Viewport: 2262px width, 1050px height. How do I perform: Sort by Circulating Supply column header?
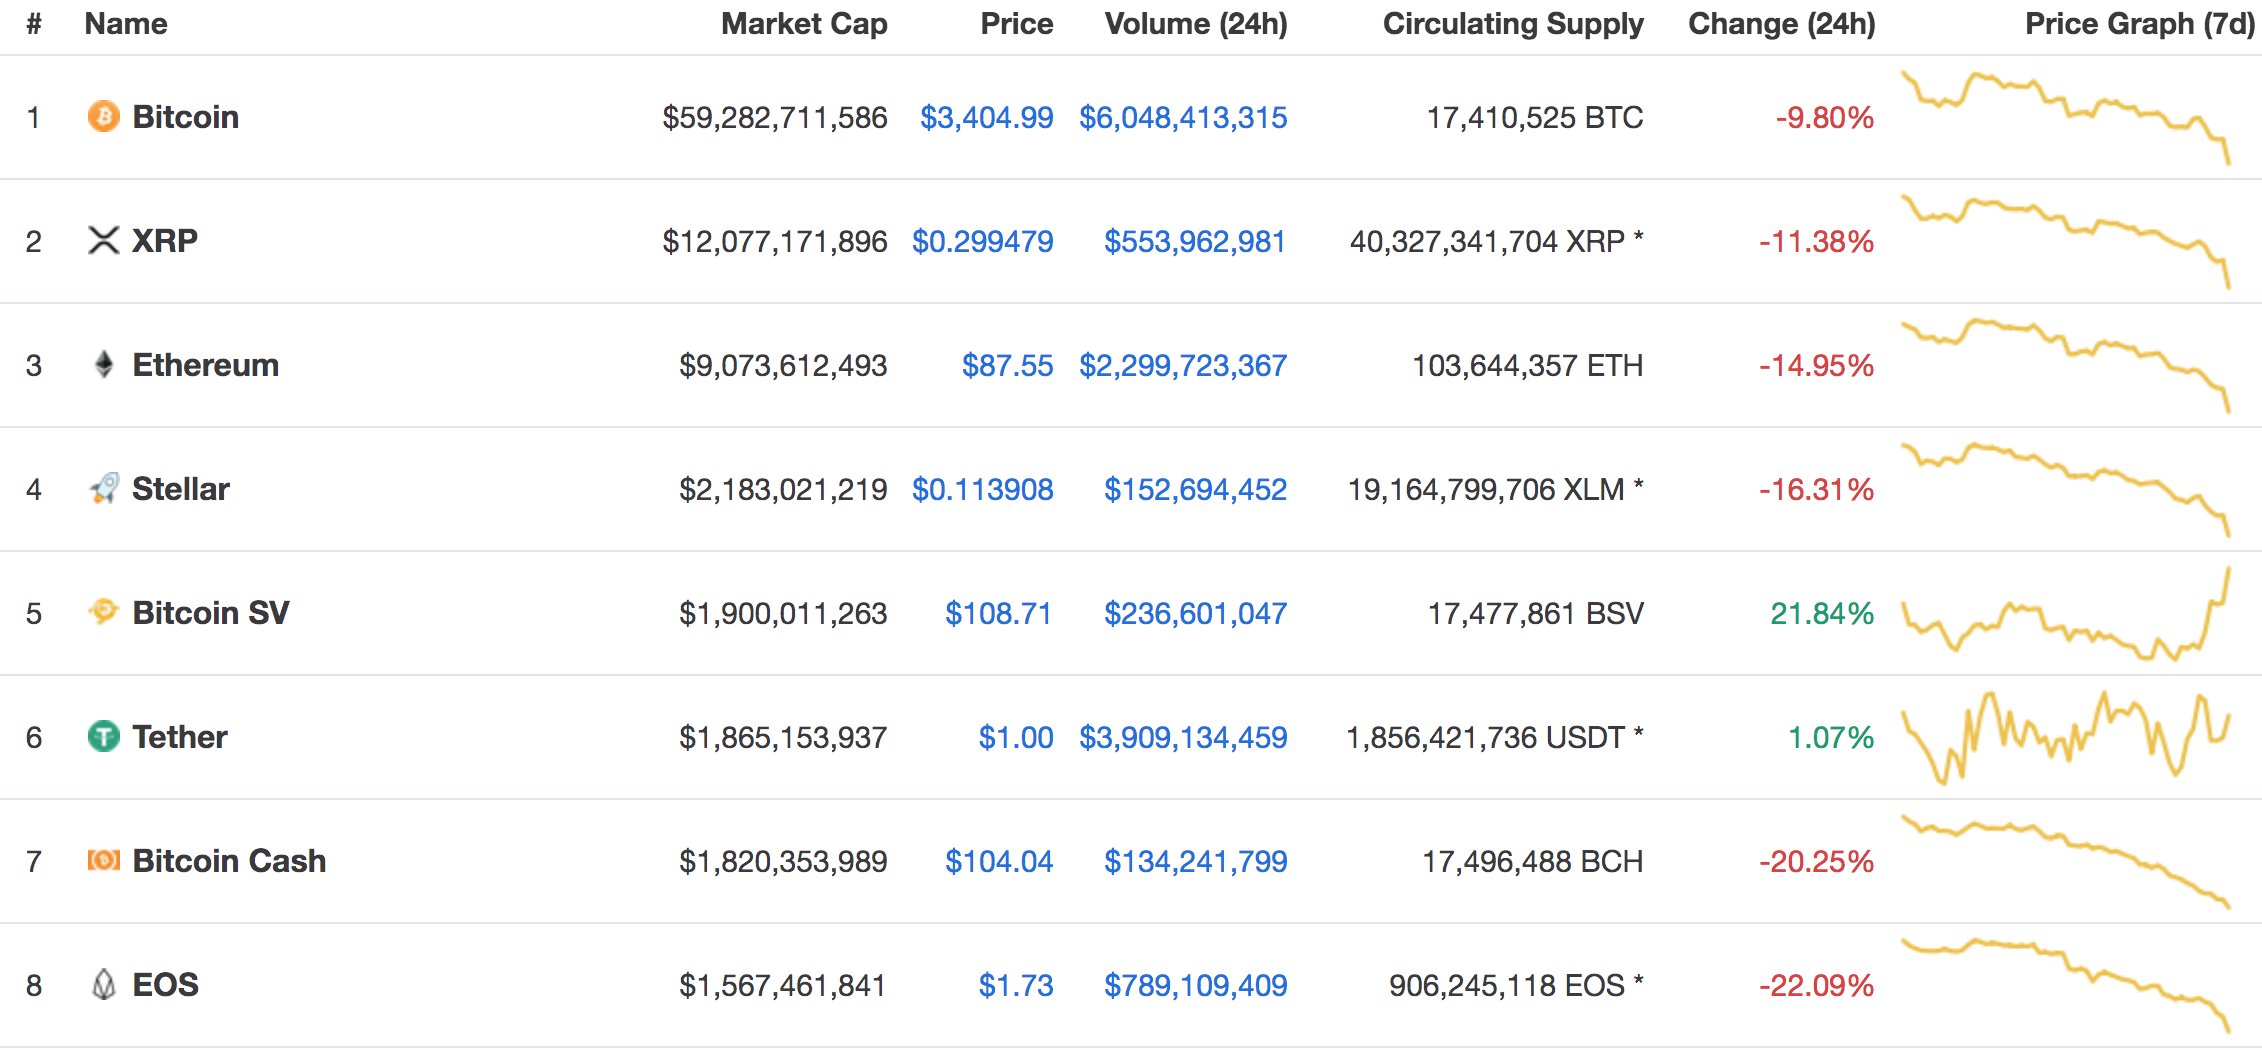click(1513, 24)
